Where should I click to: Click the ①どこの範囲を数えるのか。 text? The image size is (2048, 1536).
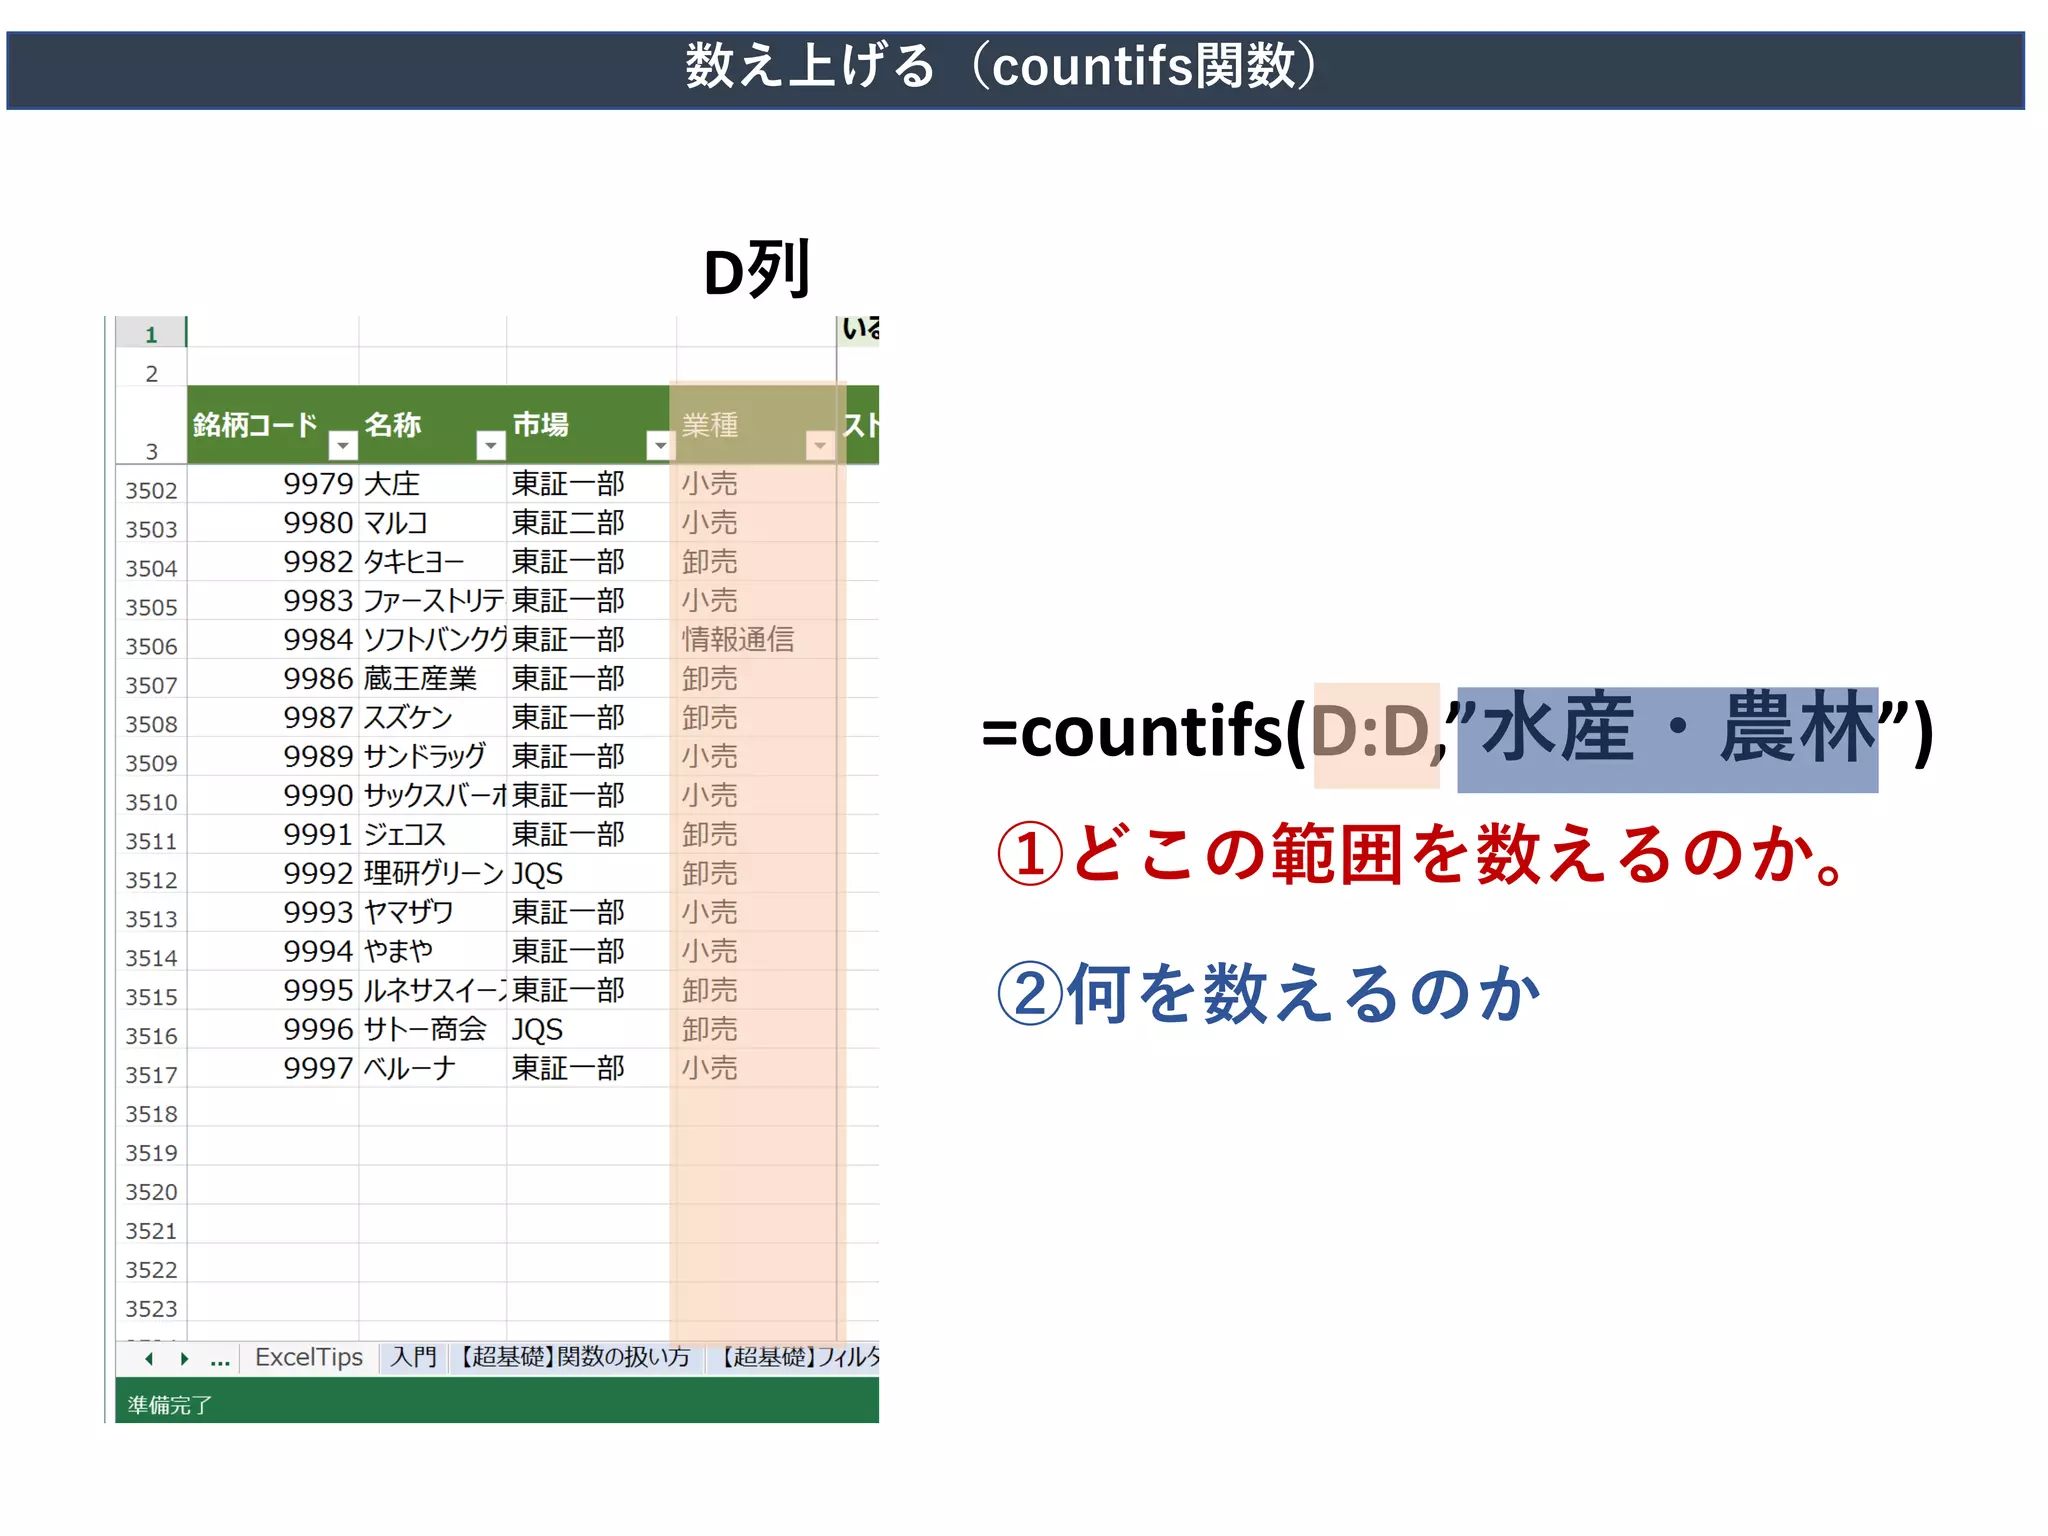tap(1424, 855)
